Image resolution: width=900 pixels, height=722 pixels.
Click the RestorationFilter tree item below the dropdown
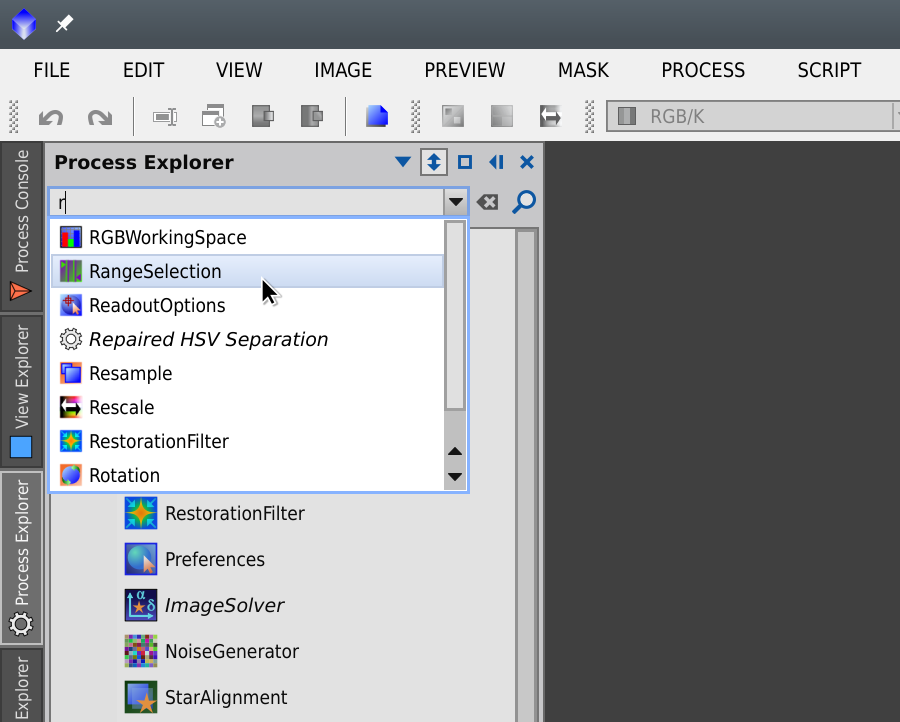235,513
